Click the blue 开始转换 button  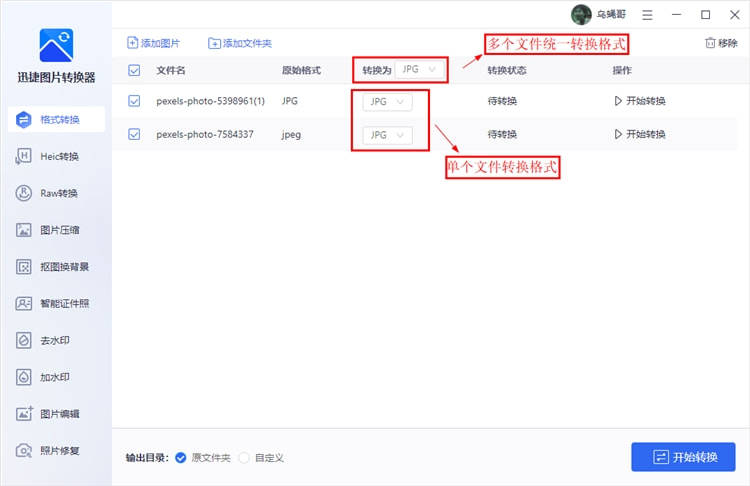click(684, 457)
